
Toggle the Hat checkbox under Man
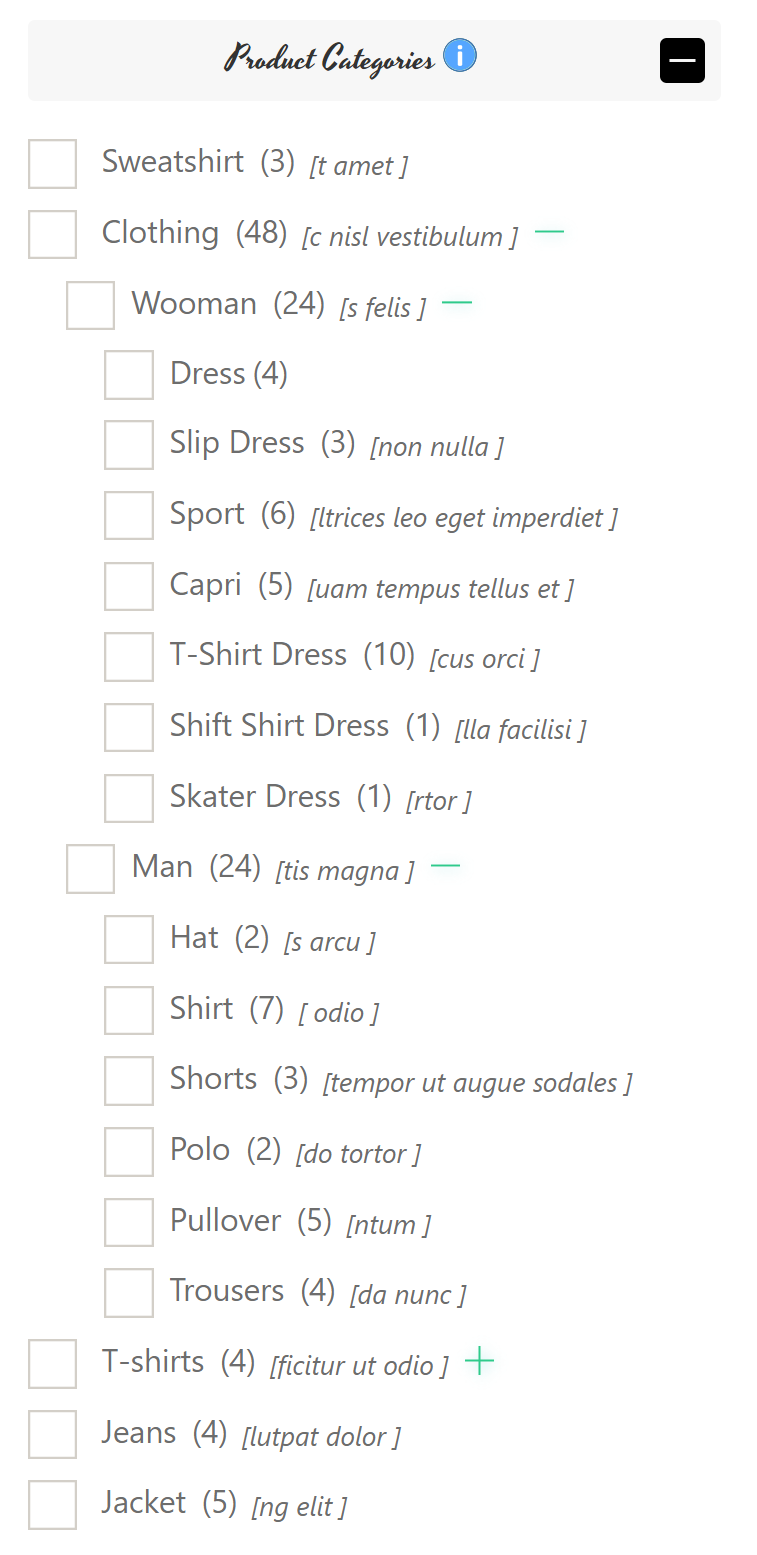(x=129, y=940)
